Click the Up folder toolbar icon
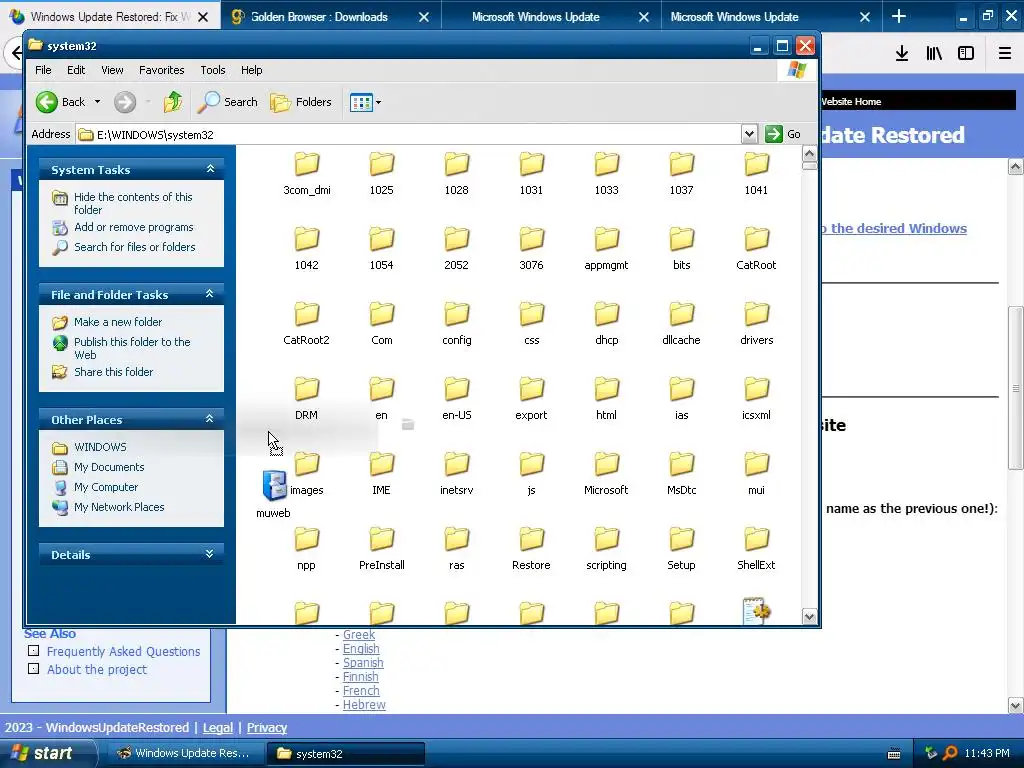This screenshot has height=768, width=1024. (173, 102)
